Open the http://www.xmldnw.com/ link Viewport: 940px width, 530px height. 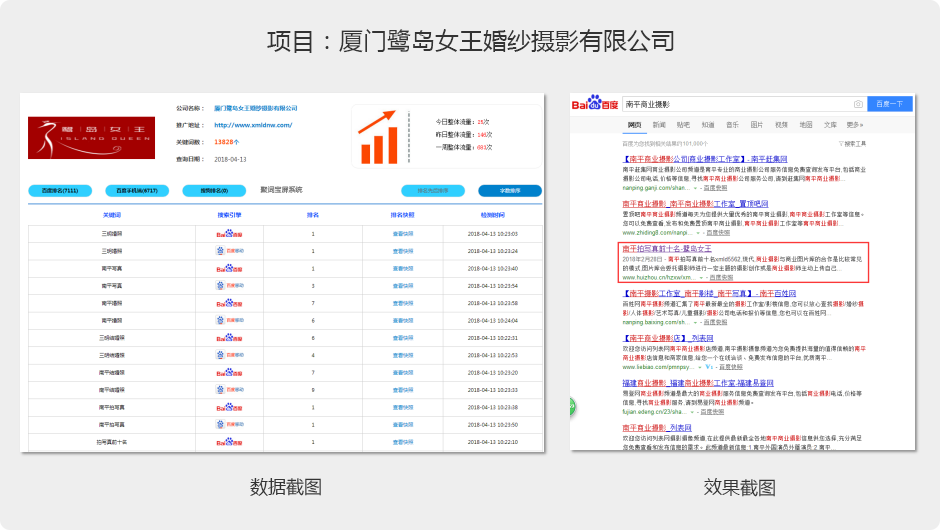(253, 125)
